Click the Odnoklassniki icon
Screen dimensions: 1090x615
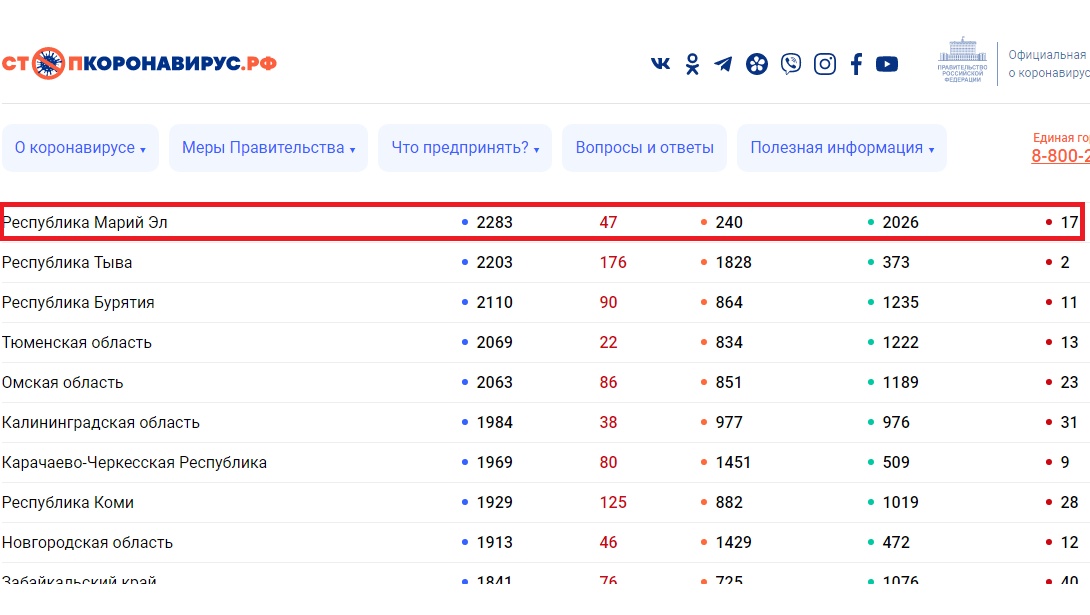point(692,64)
